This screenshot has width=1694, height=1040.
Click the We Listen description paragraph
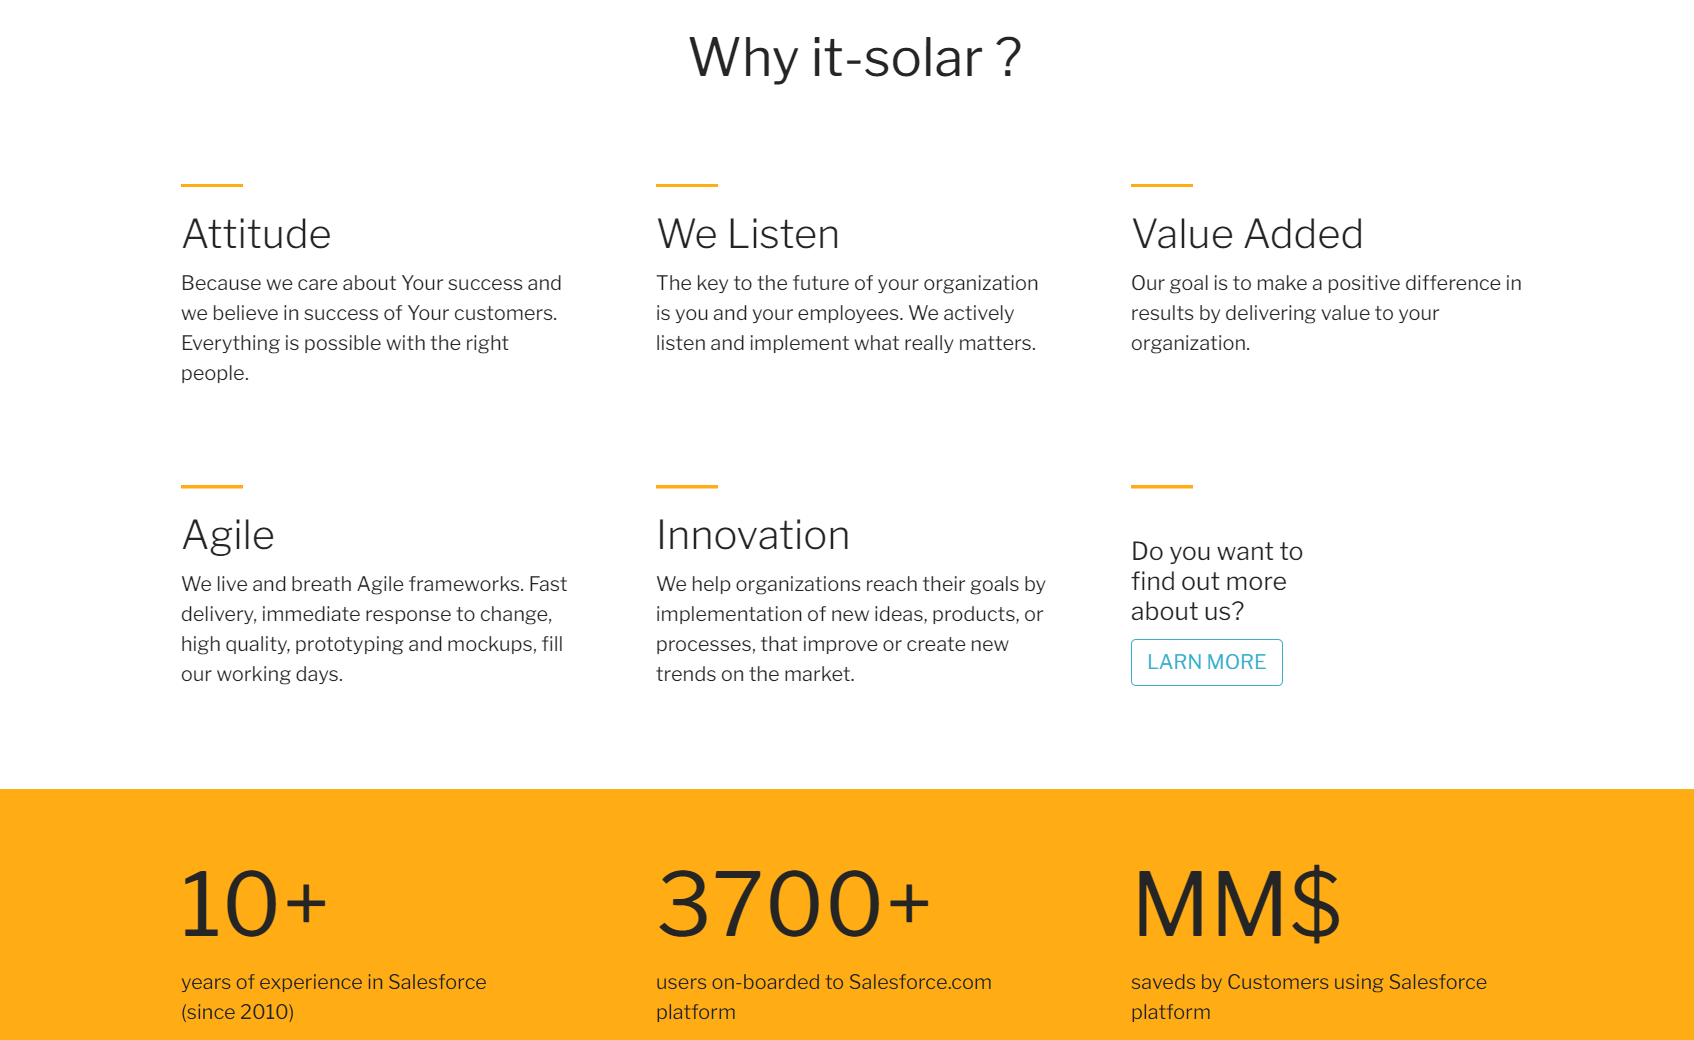tap(847, 313)
